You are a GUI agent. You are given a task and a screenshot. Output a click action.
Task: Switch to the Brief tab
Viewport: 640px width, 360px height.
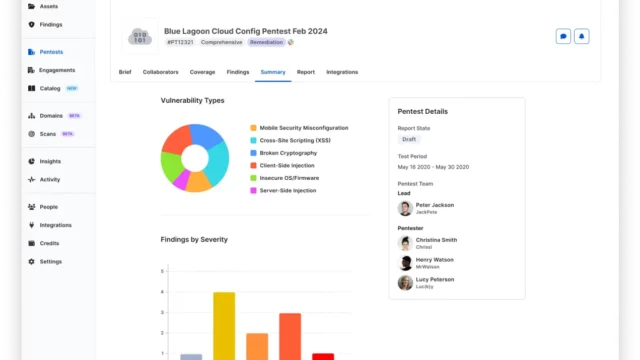coord(125,72)
